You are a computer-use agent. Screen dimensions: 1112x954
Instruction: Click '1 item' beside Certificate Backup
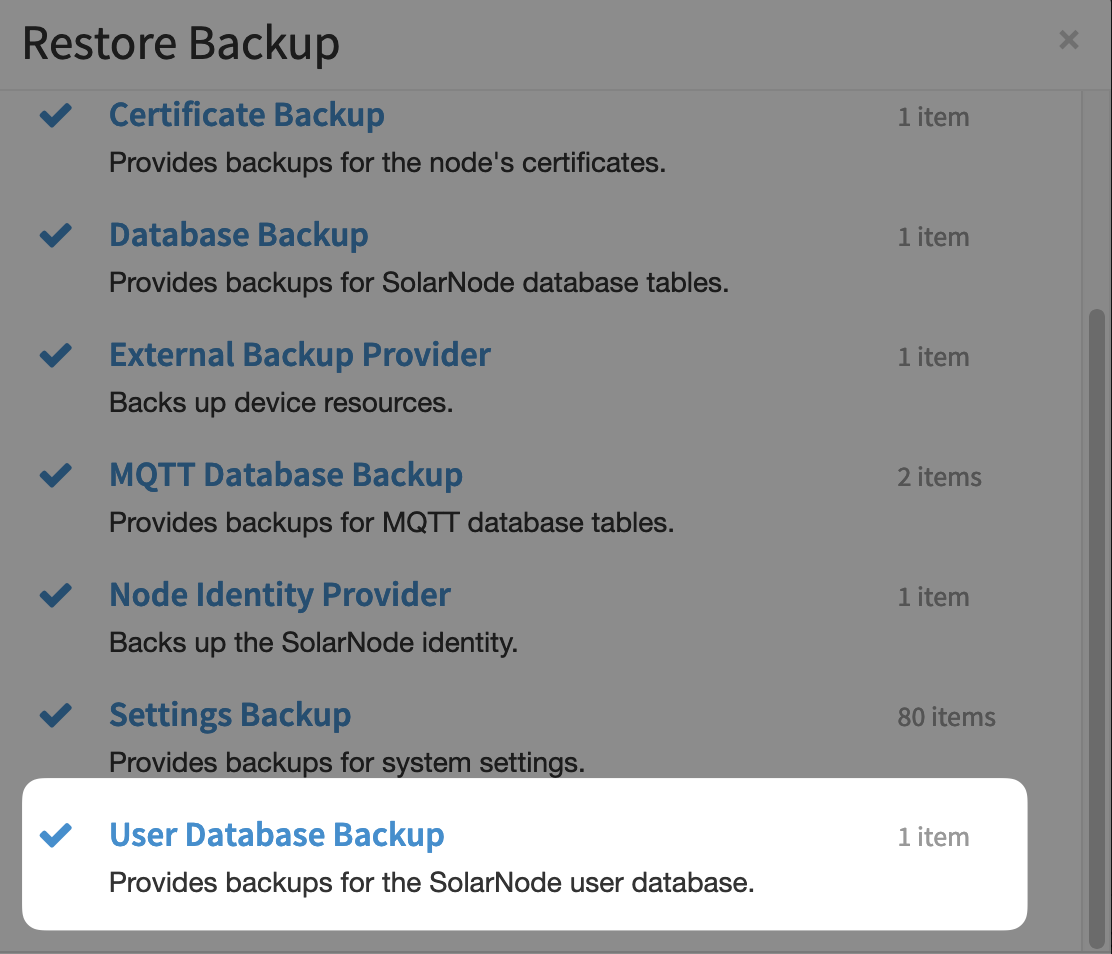tap(933, 117)
